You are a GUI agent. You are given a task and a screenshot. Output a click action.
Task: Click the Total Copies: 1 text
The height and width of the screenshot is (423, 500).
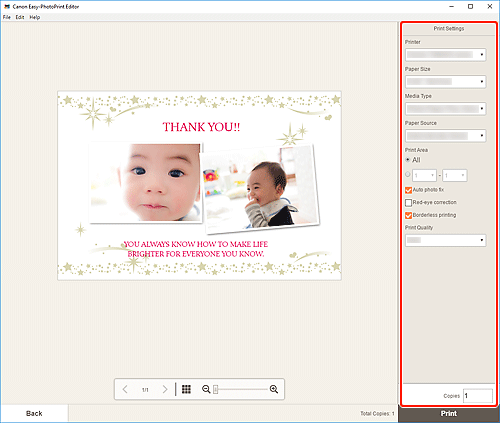[377, 414]
